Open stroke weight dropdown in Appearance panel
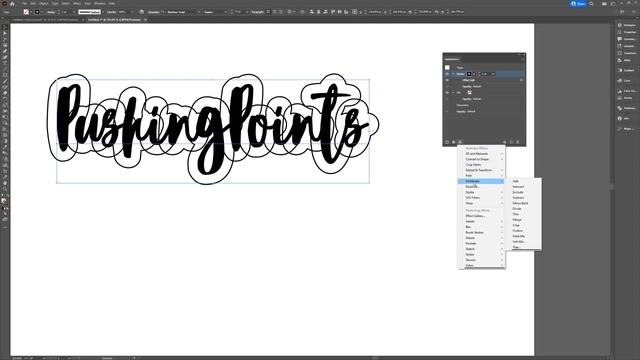Screen dimensions: 640x360 pyautogui.click(x=493, y=74)
